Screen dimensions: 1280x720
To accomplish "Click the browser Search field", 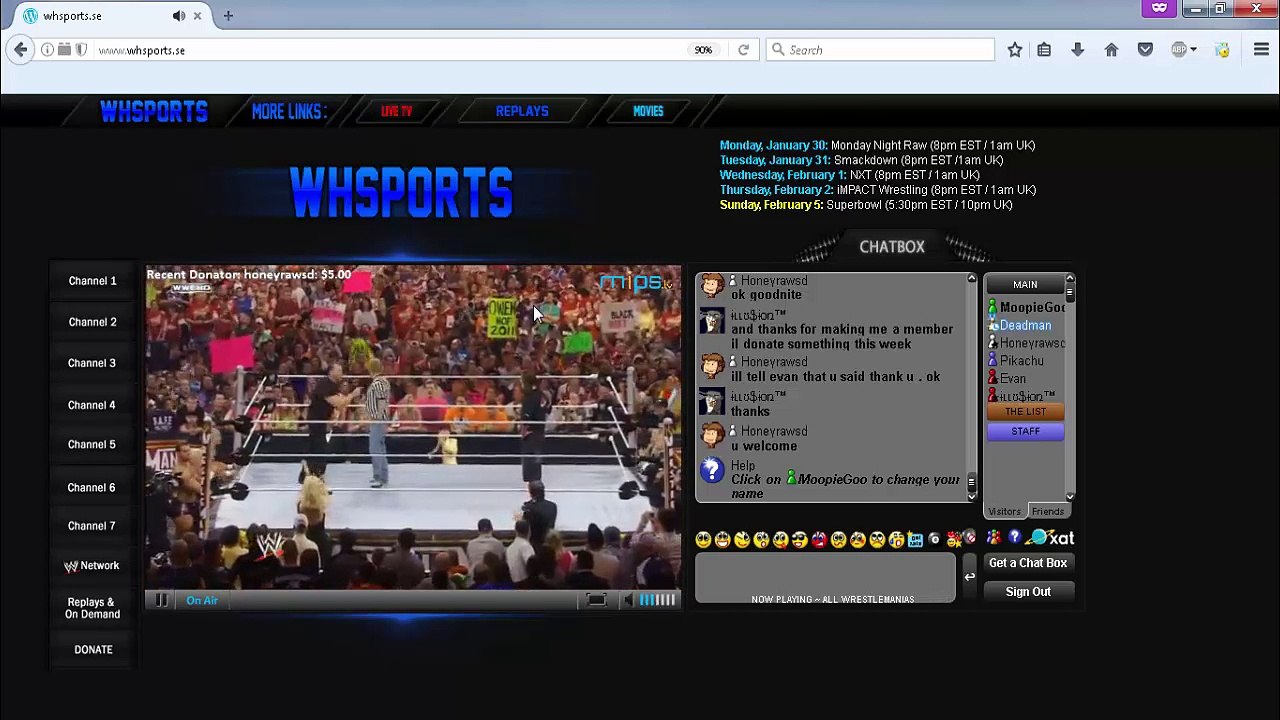I will pos(880,50).
